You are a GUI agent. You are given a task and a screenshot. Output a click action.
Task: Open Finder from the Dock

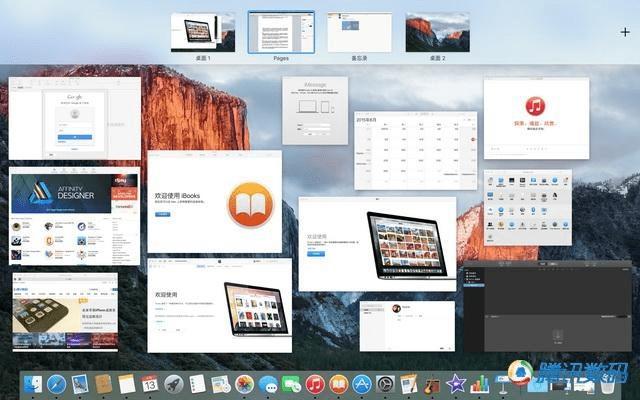[33, 384]
